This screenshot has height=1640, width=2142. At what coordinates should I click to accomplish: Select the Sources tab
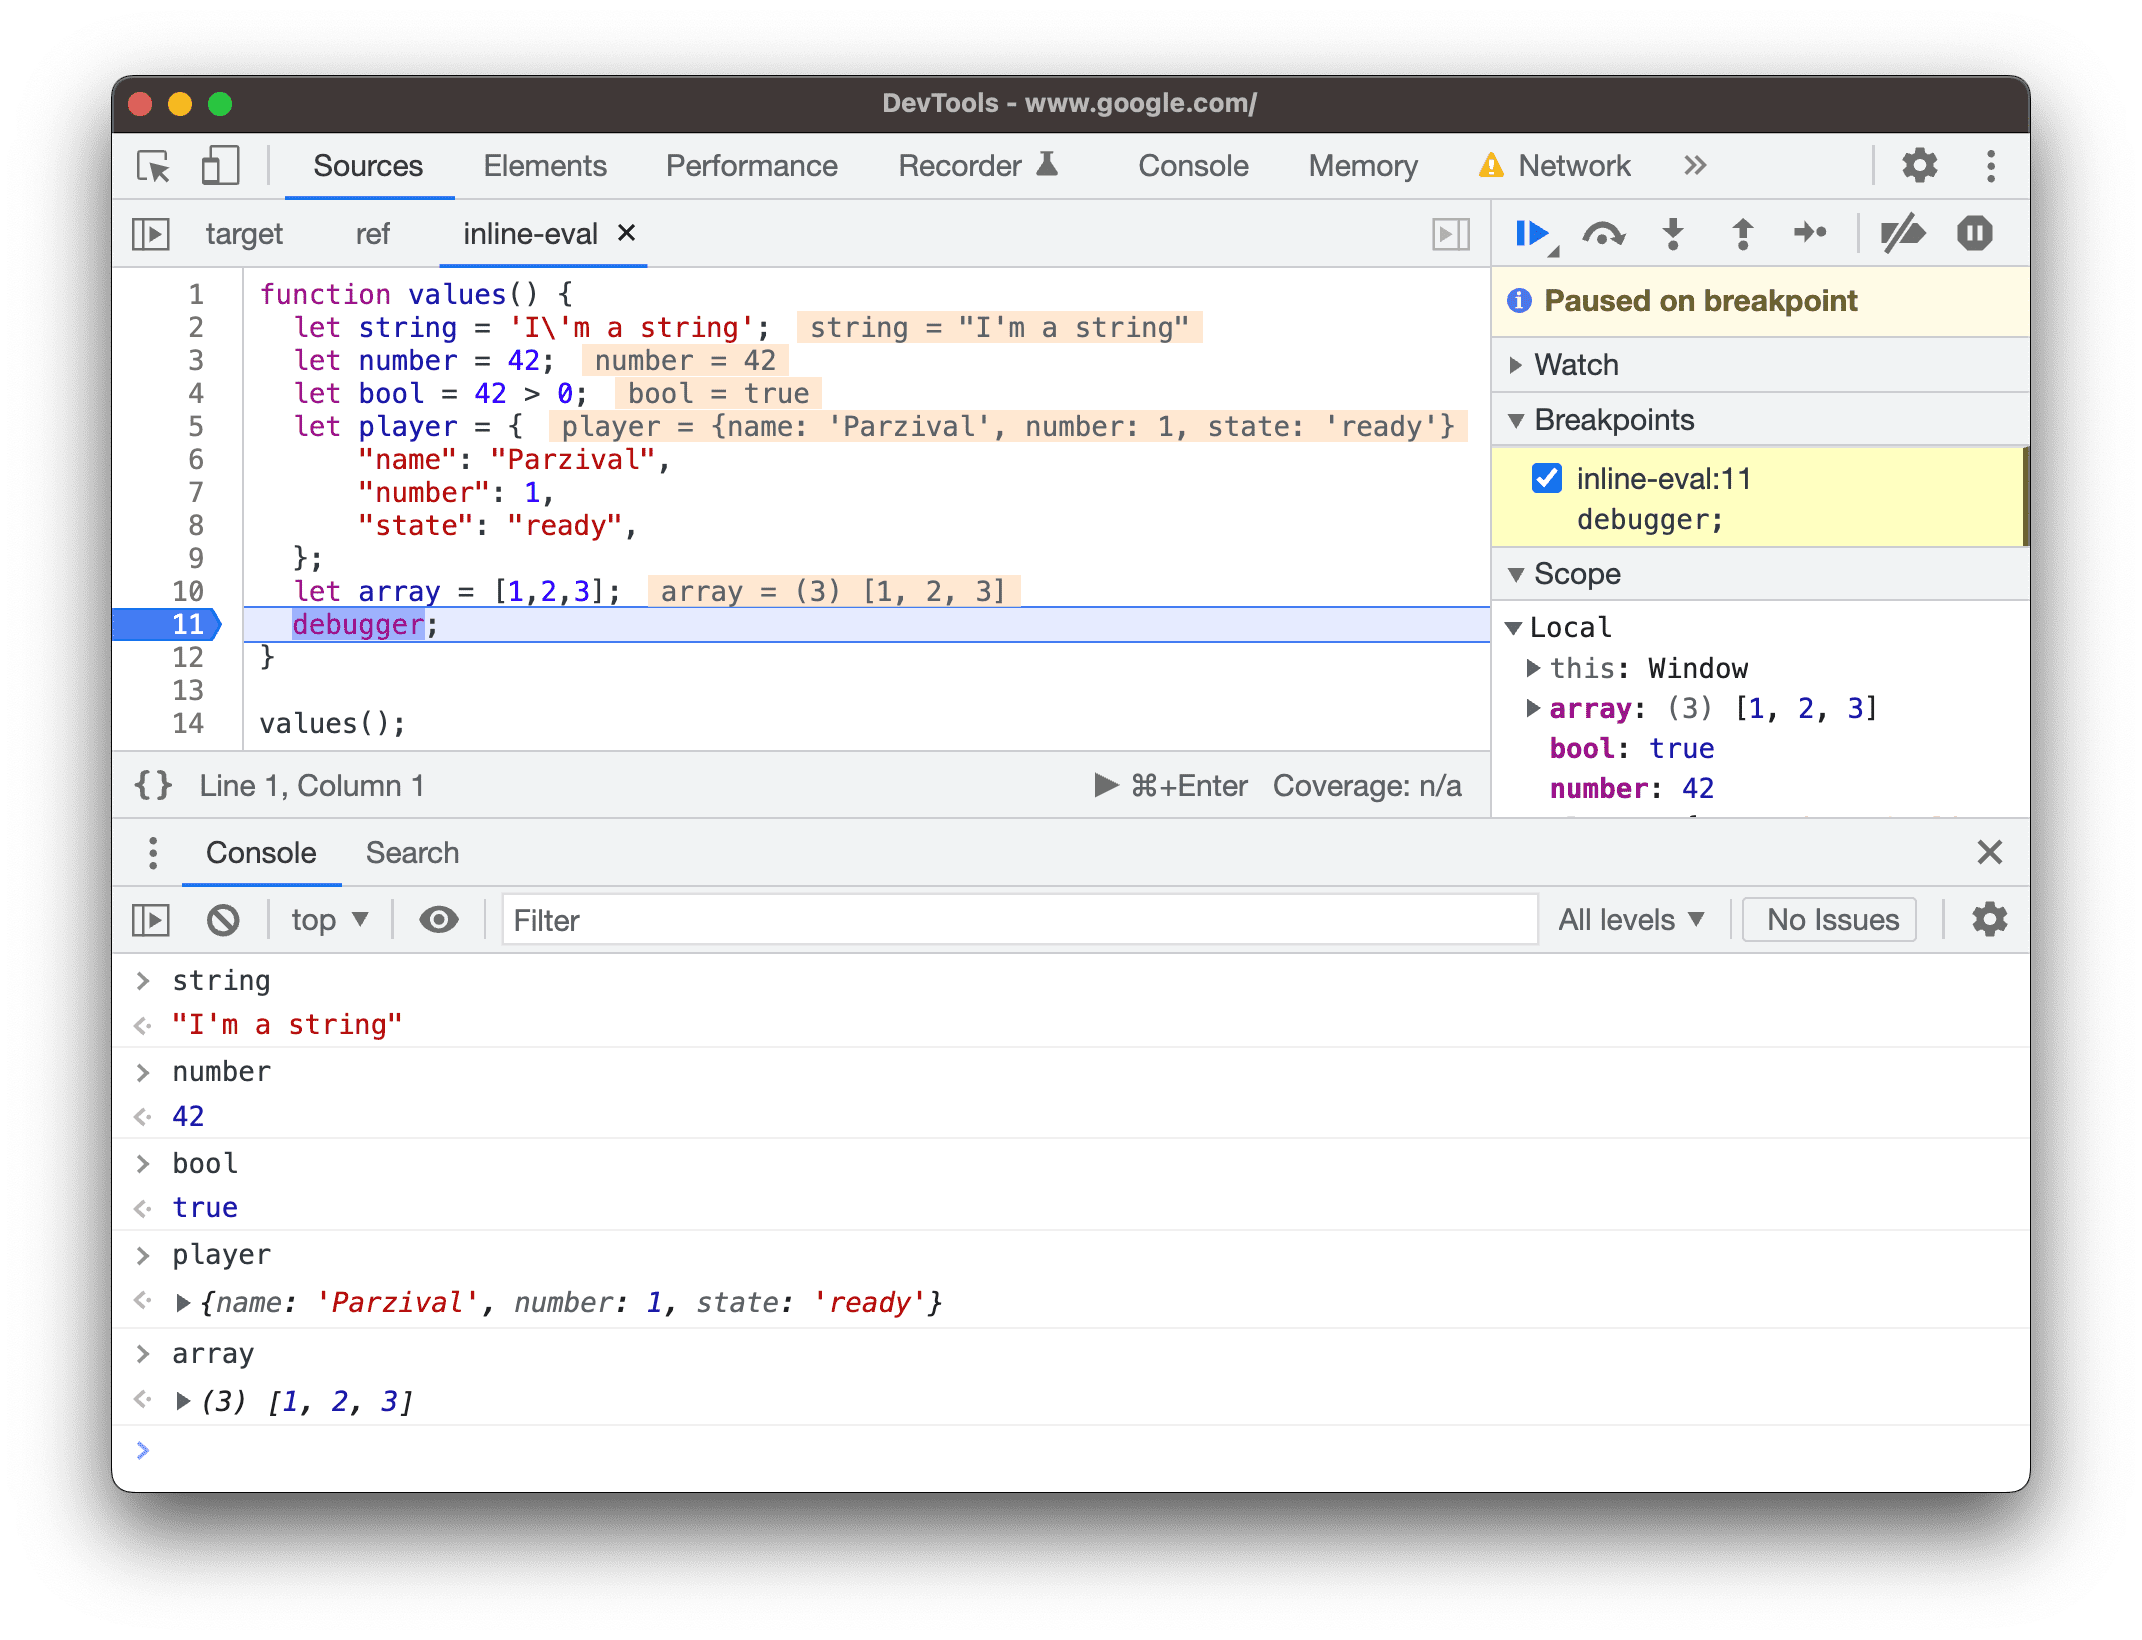coord(368,164)
